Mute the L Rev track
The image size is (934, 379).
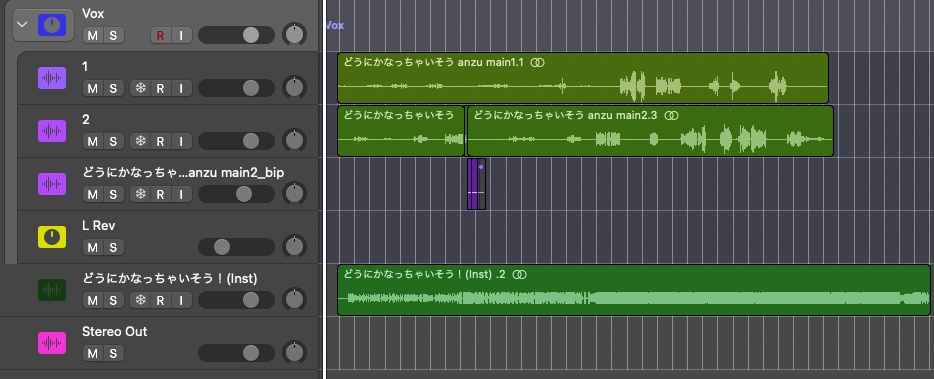pos(92,247)
